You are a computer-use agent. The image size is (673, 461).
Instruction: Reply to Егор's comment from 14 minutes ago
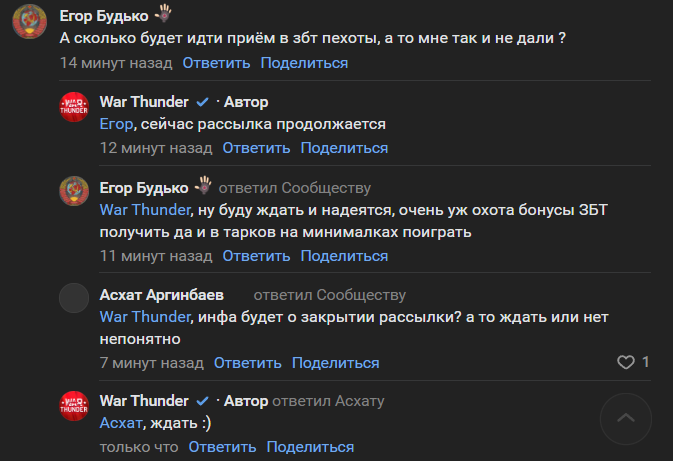[x=216, y=63]
